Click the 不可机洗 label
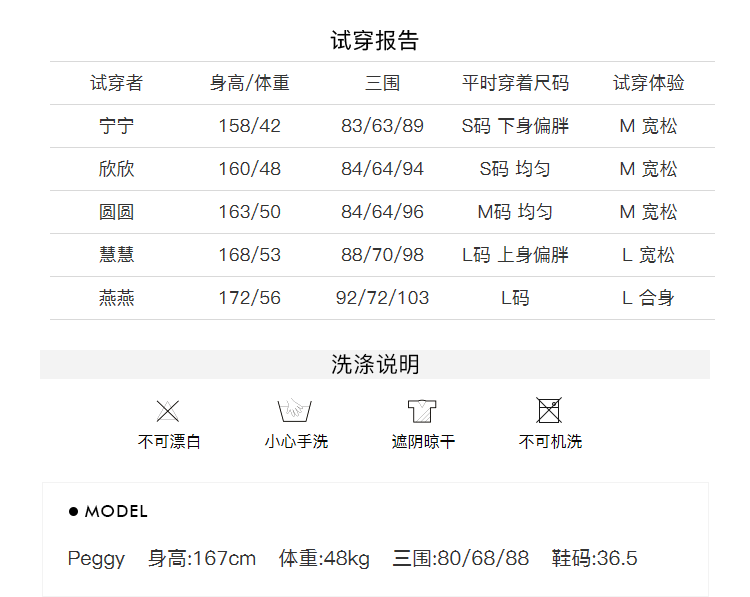Image resolution: width=750 pixels, height=597 pixels. click(x=551, y=442)
